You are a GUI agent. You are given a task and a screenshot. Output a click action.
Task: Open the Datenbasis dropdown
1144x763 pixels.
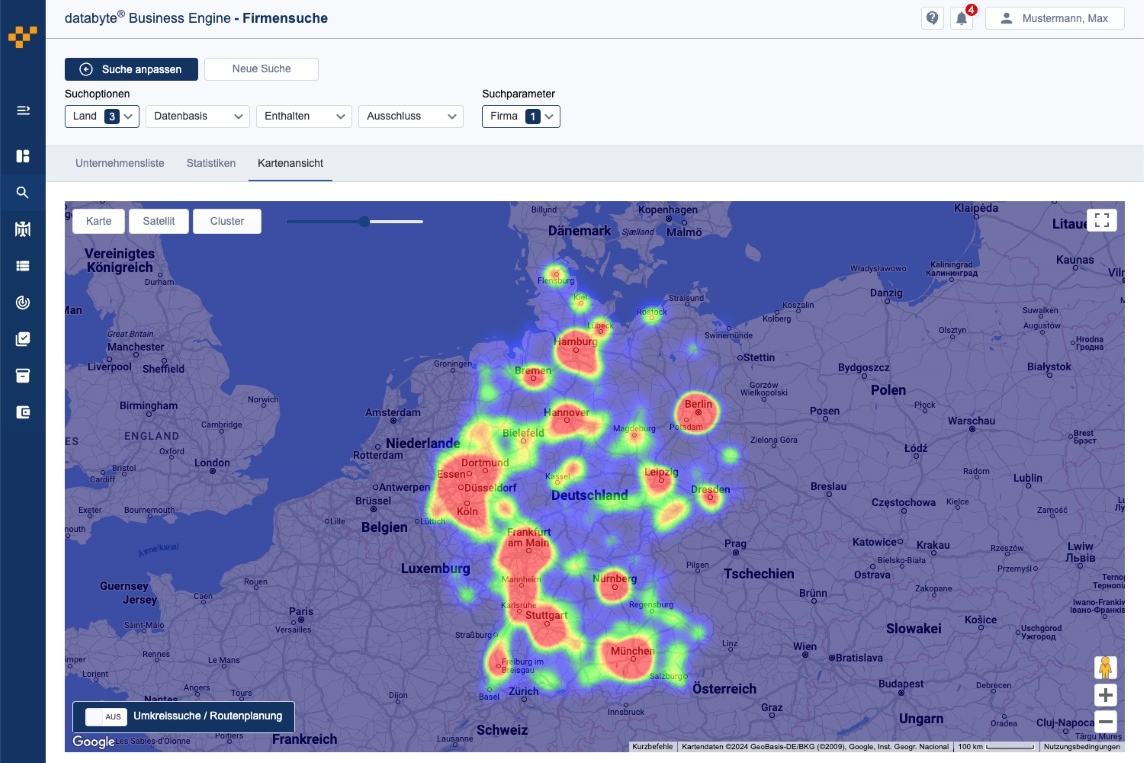(x=198, y=116)
